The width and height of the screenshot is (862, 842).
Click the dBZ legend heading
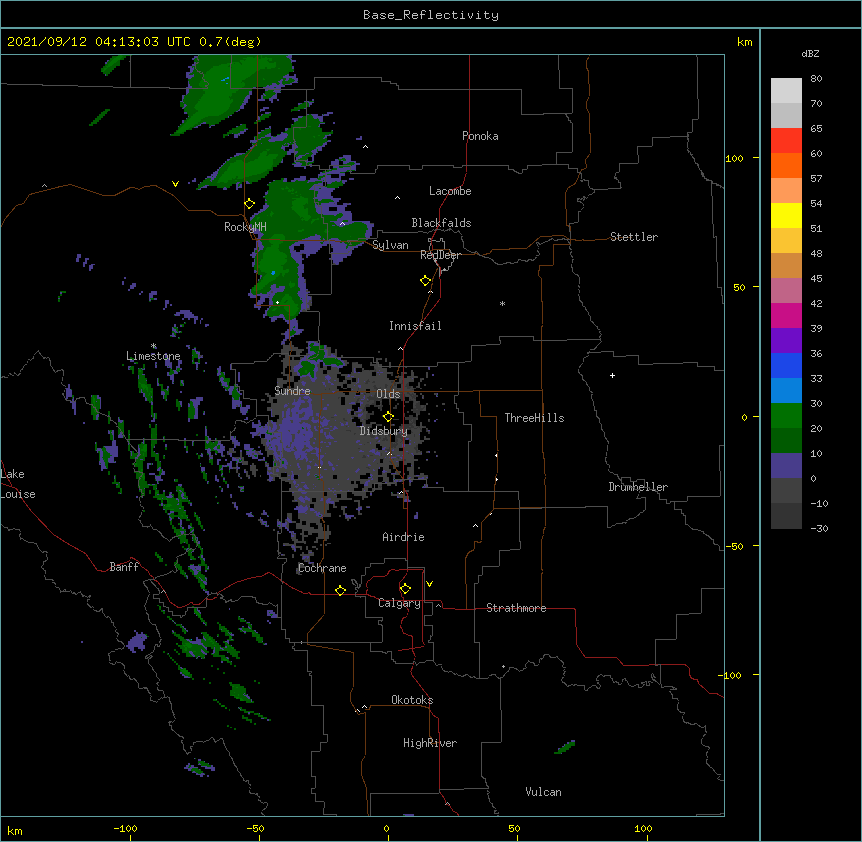[810, 53]
